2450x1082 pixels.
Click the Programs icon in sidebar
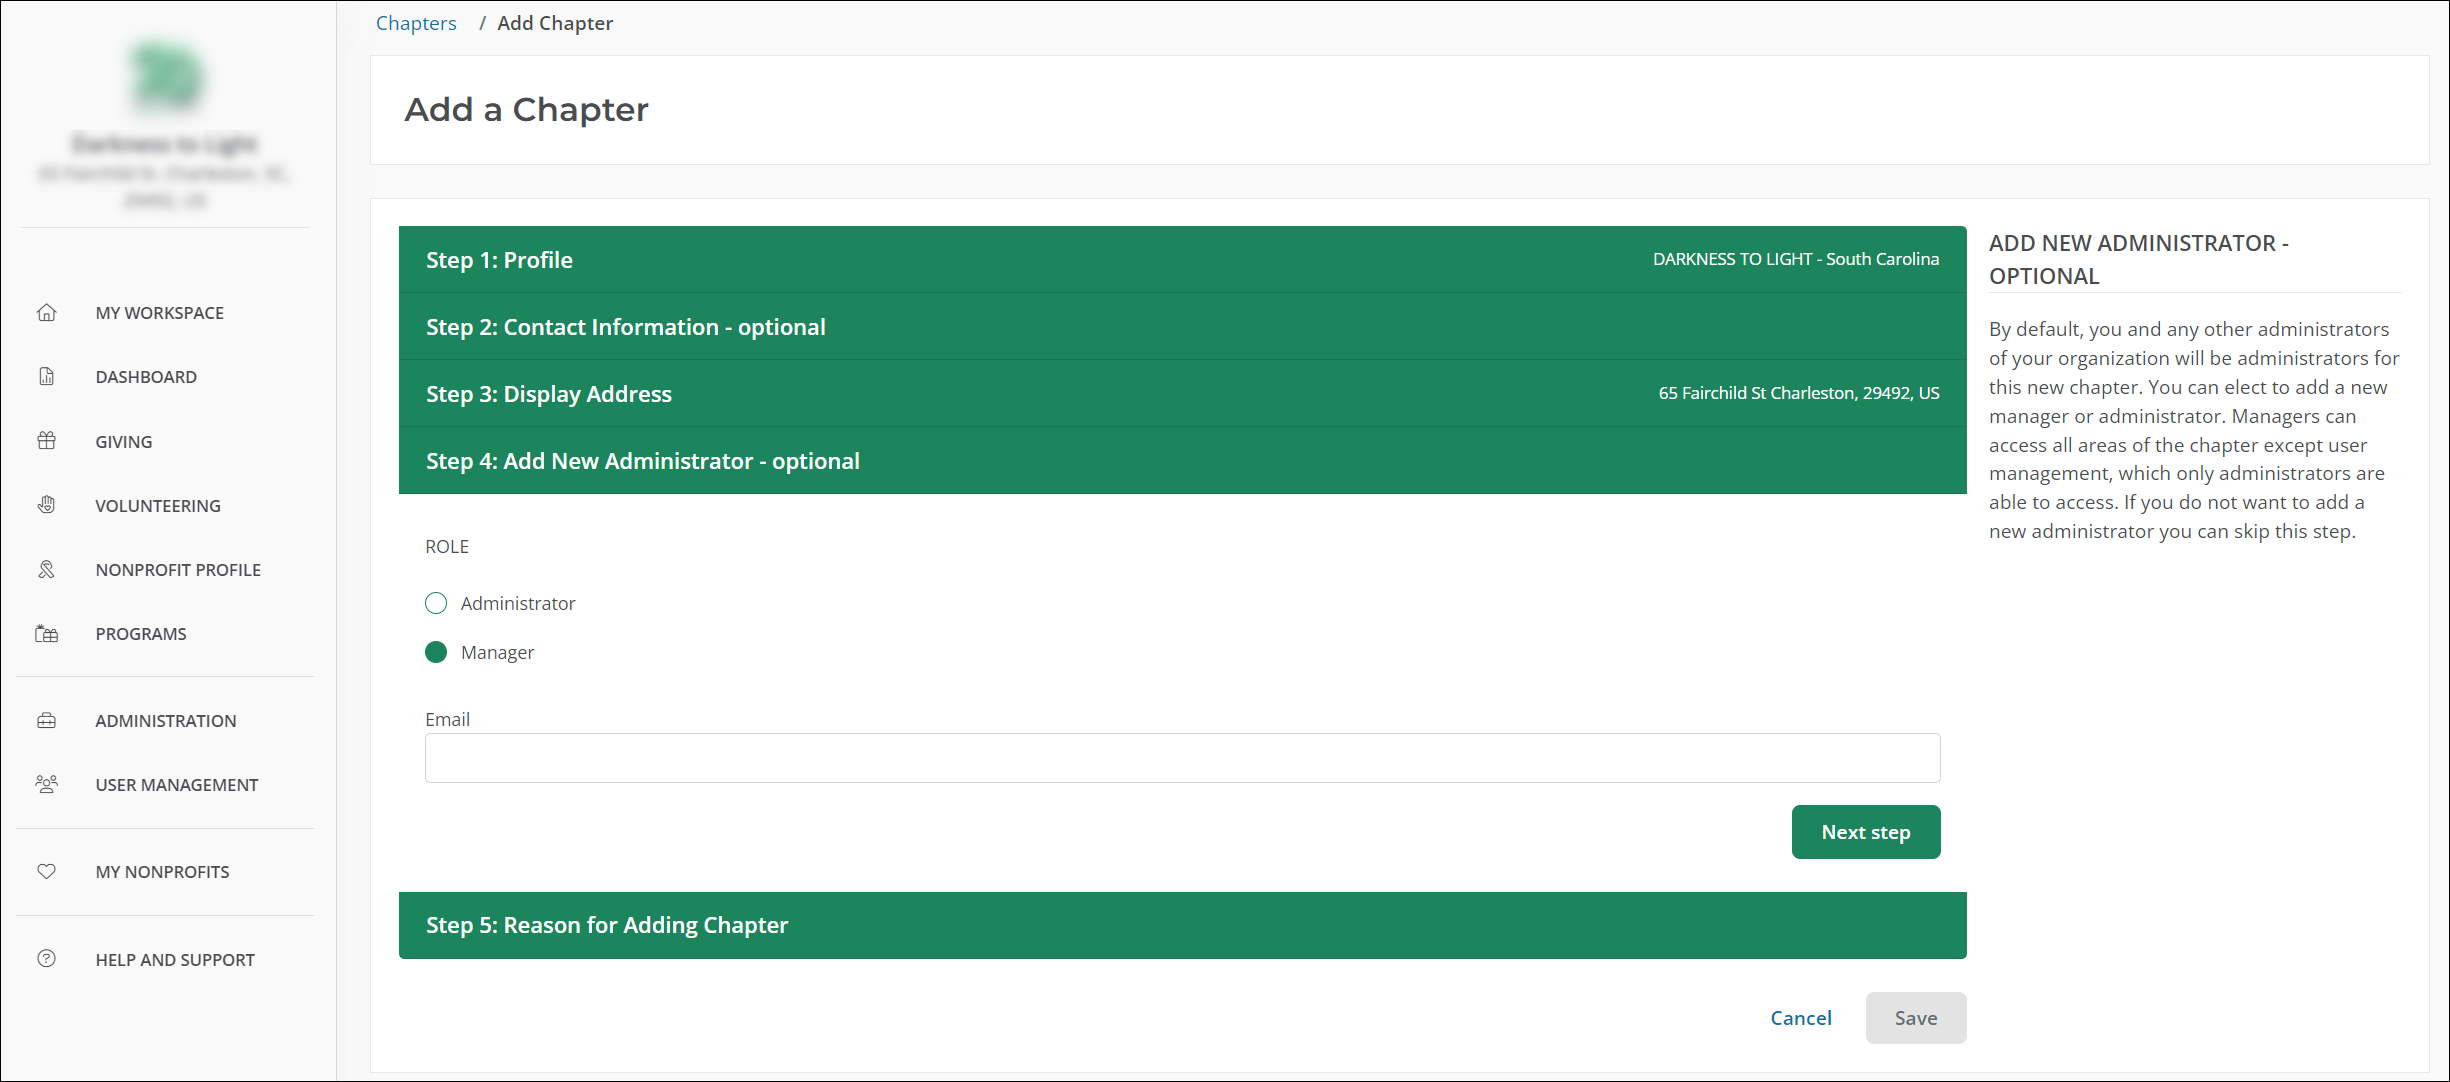(47, 634)
